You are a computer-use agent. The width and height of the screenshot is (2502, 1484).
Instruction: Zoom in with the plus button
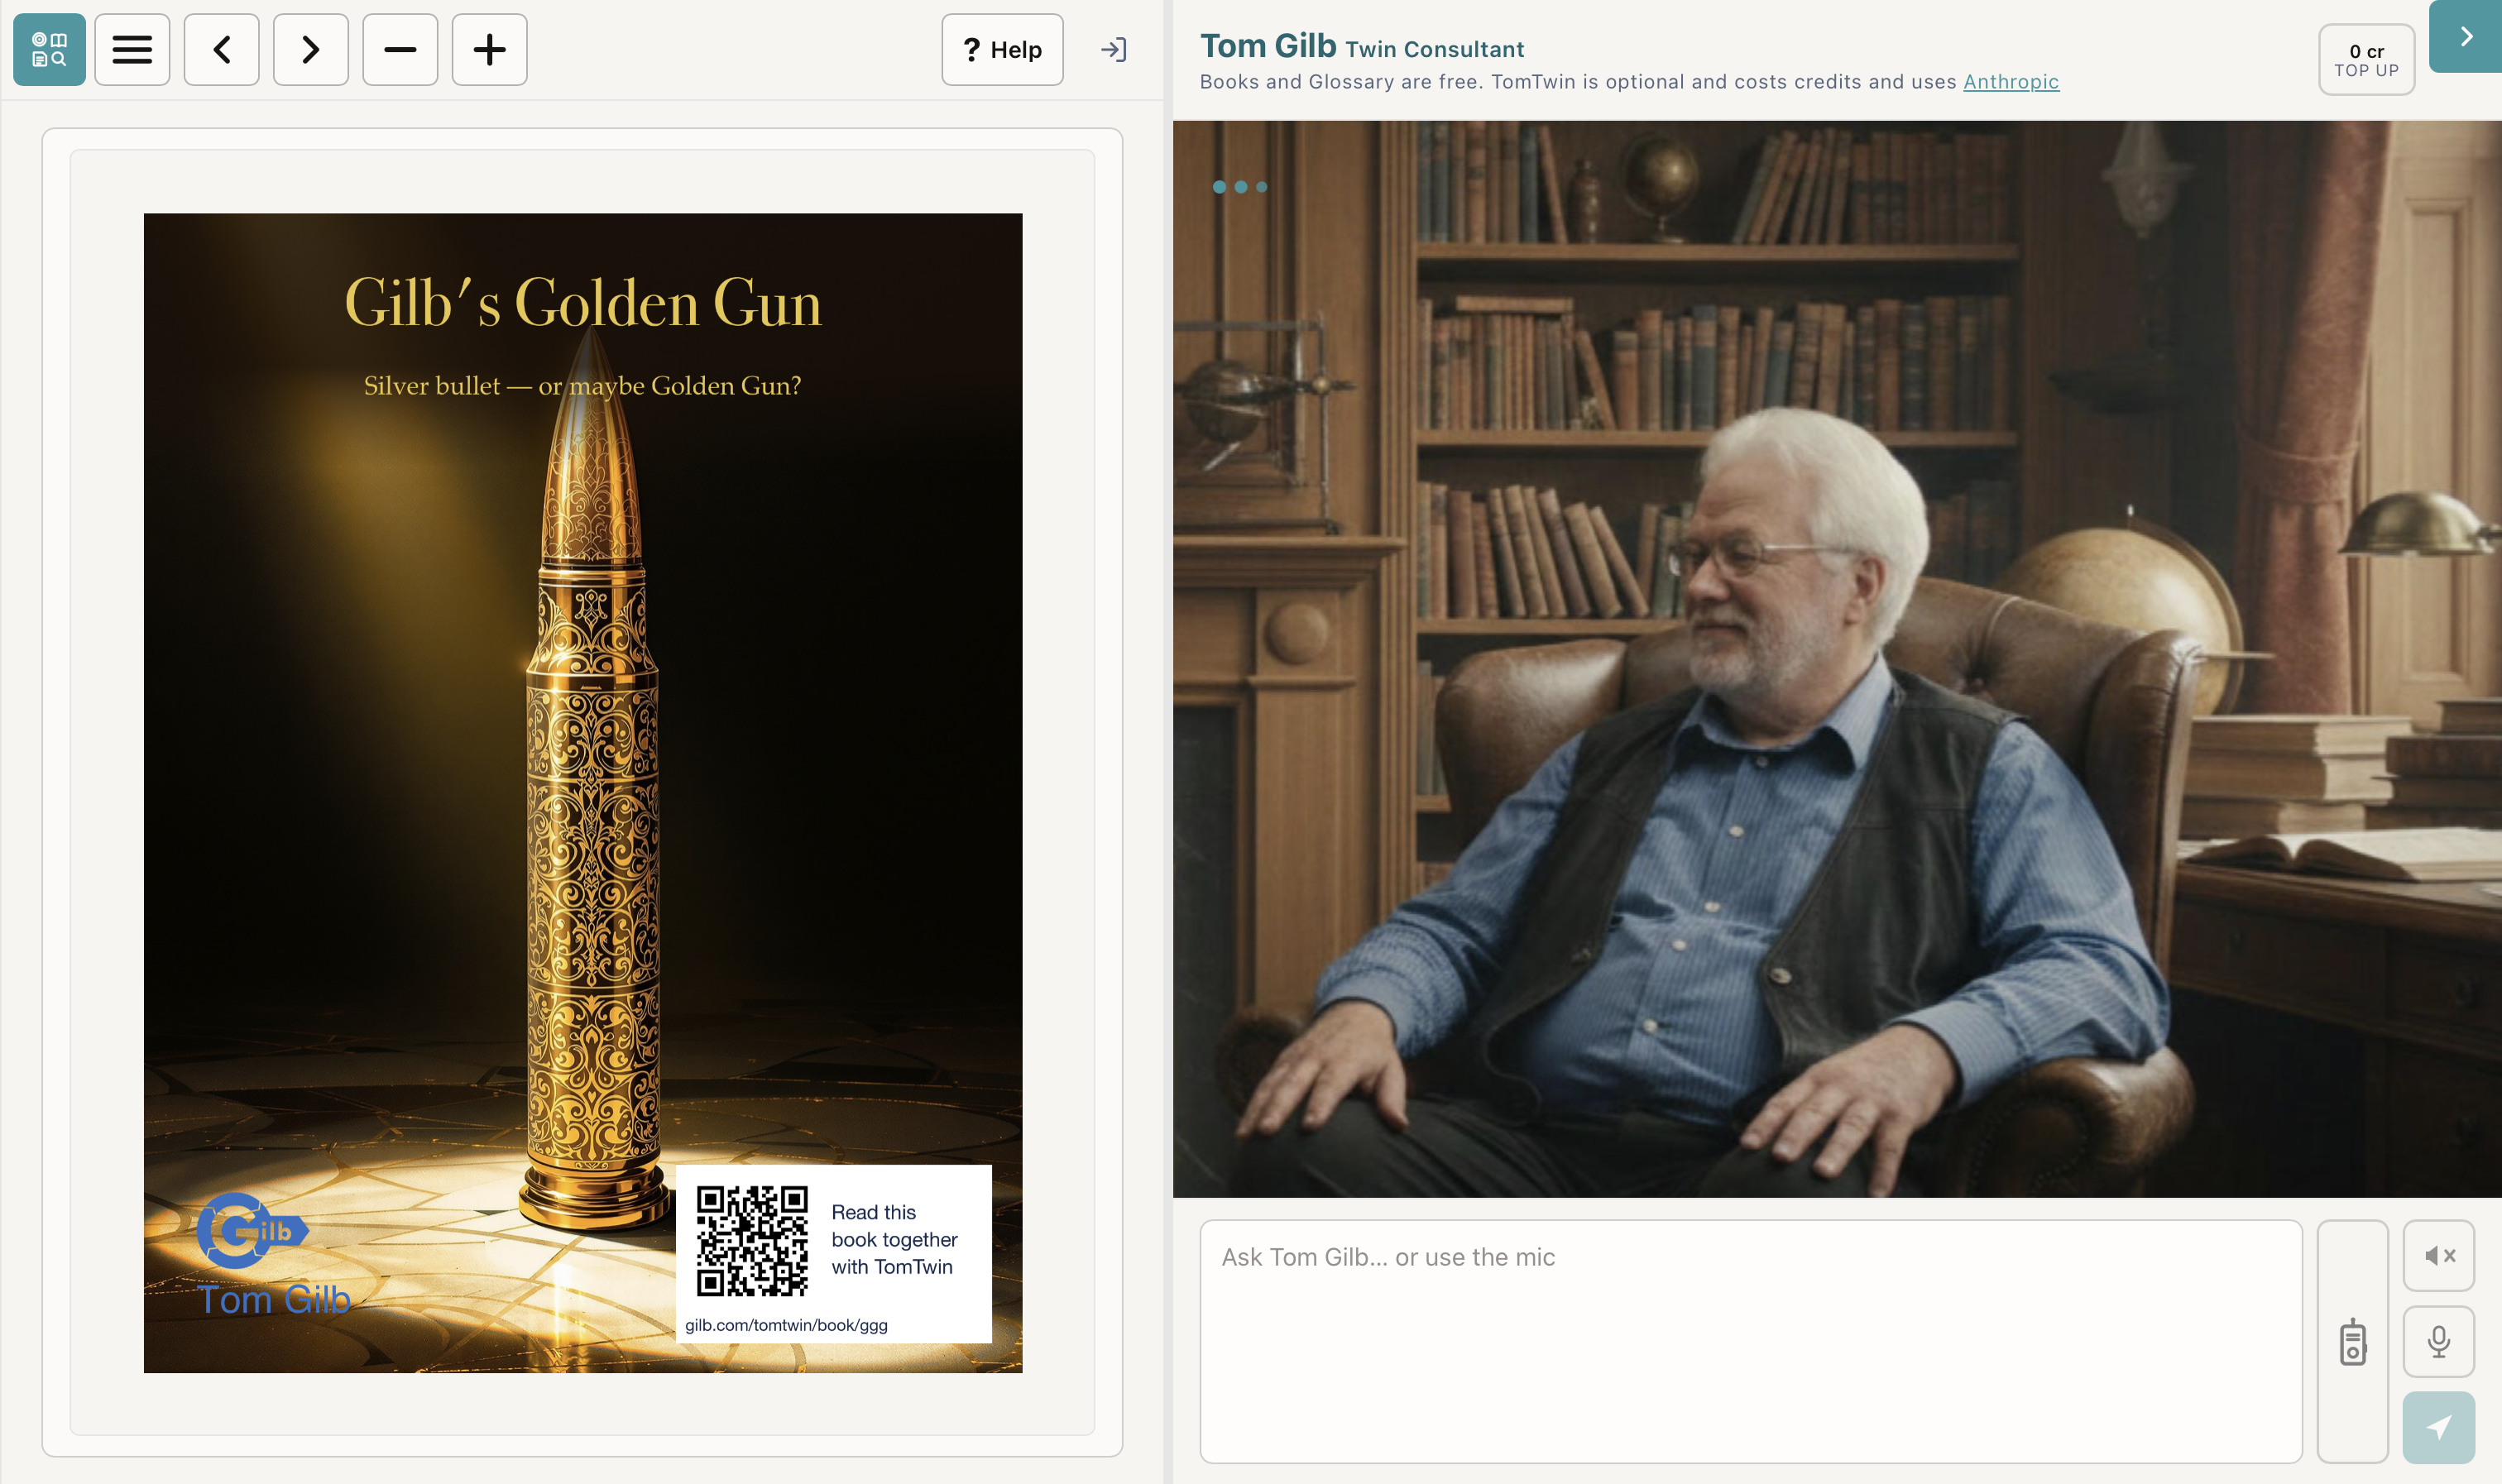(489, 49)
